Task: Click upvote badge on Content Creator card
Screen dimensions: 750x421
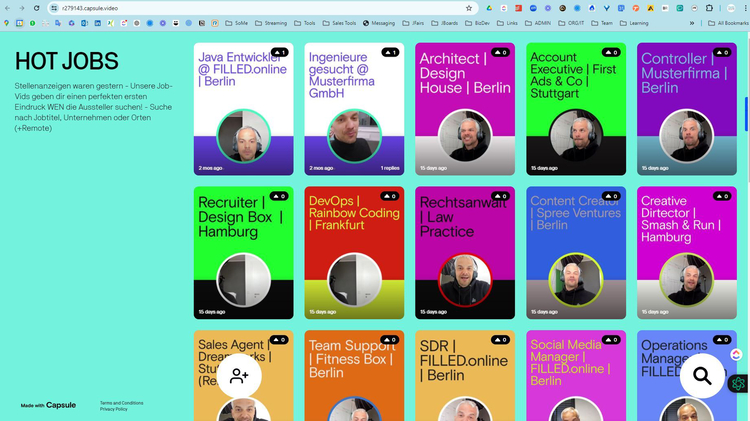Action: point(612,196)
